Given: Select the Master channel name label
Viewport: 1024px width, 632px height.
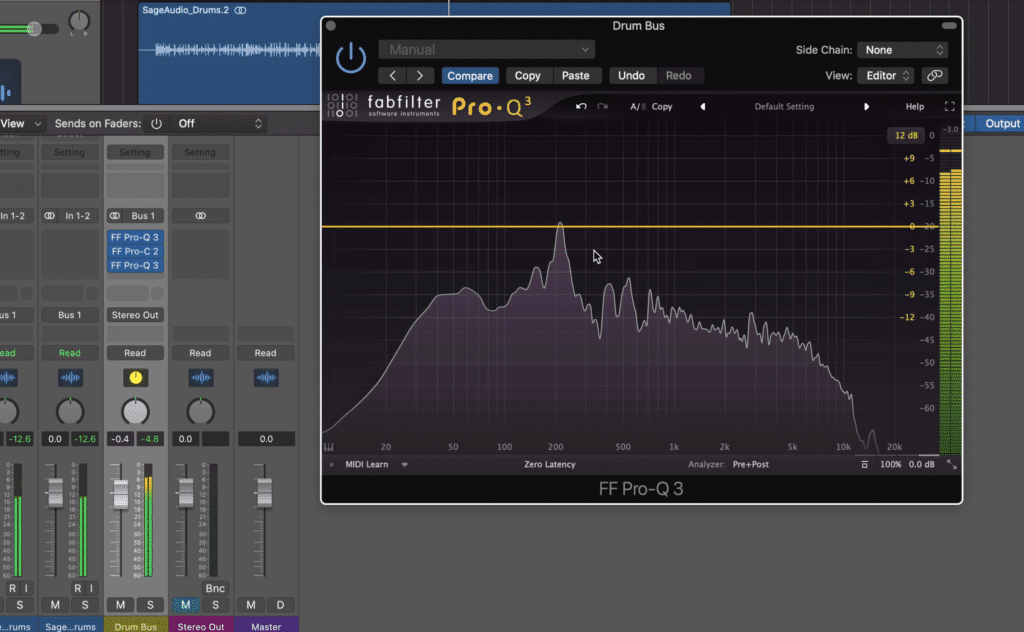Looking at the screenshot, I should (x=266, y=626).
